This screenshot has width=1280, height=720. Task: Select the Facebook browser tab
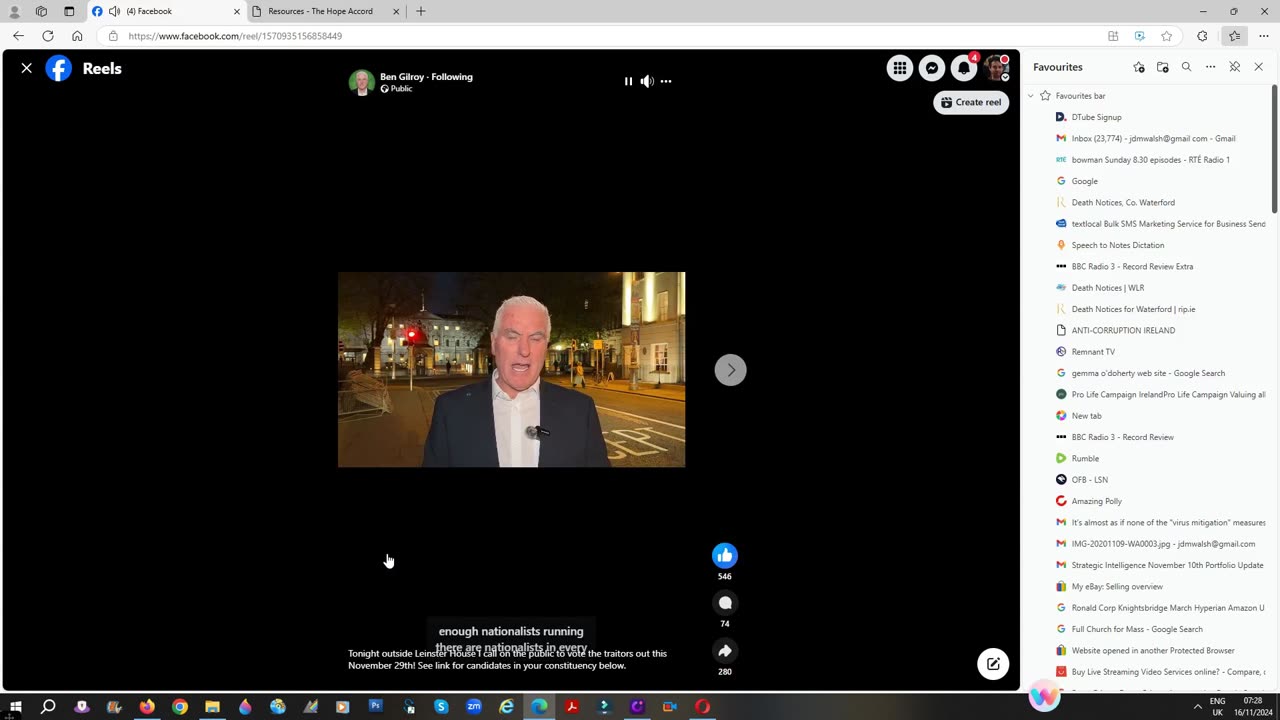pos(165,11)
